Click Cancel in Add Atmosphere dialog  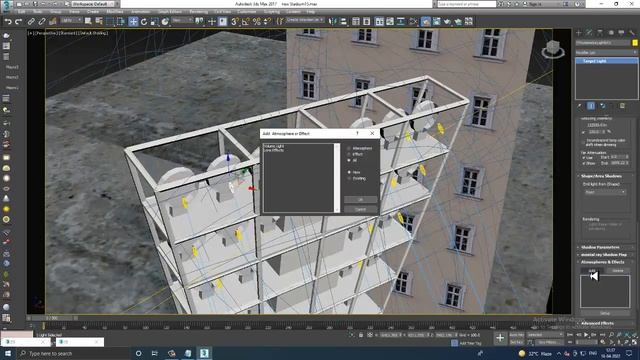click(x=360, y=209)
